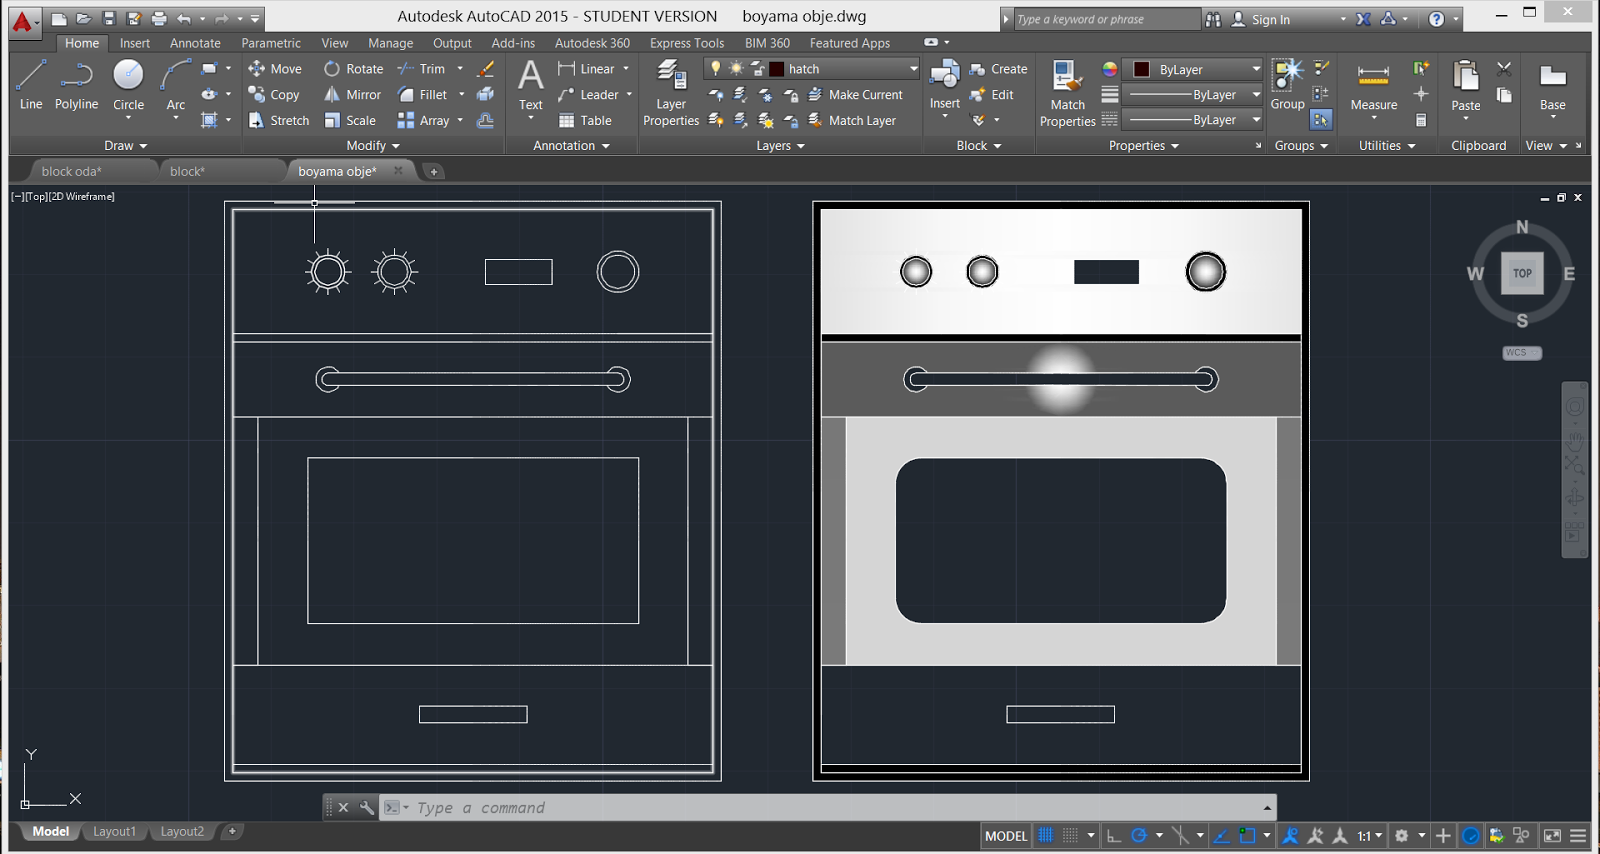Click the Copy tool in Modify panel

274,95
